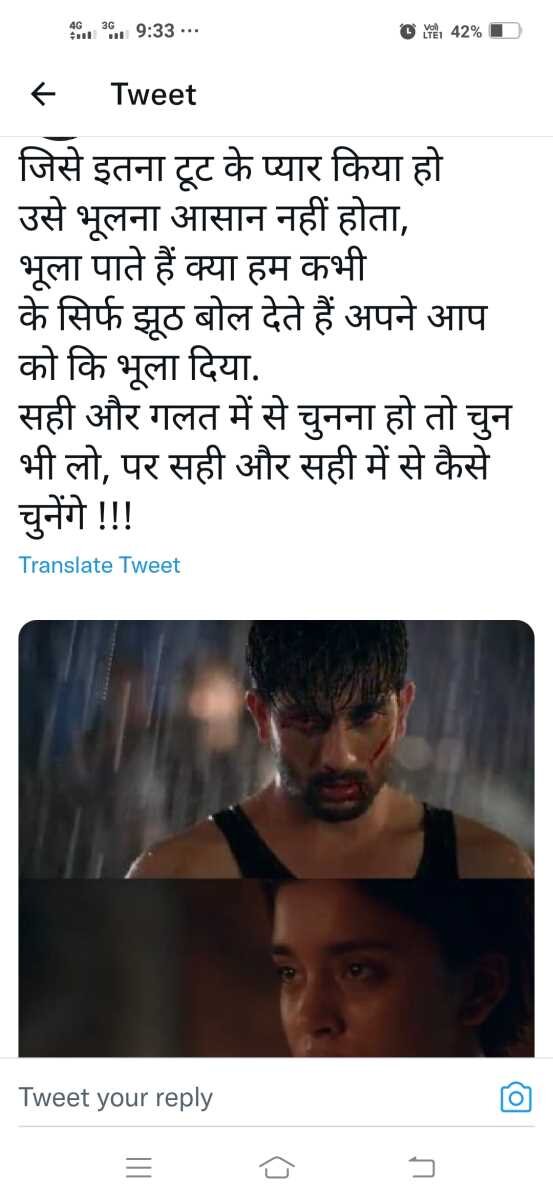The width and height of the screenshot is (553, 1200).
Task: Click the Translate Tweet link
Action: point(99,565)
